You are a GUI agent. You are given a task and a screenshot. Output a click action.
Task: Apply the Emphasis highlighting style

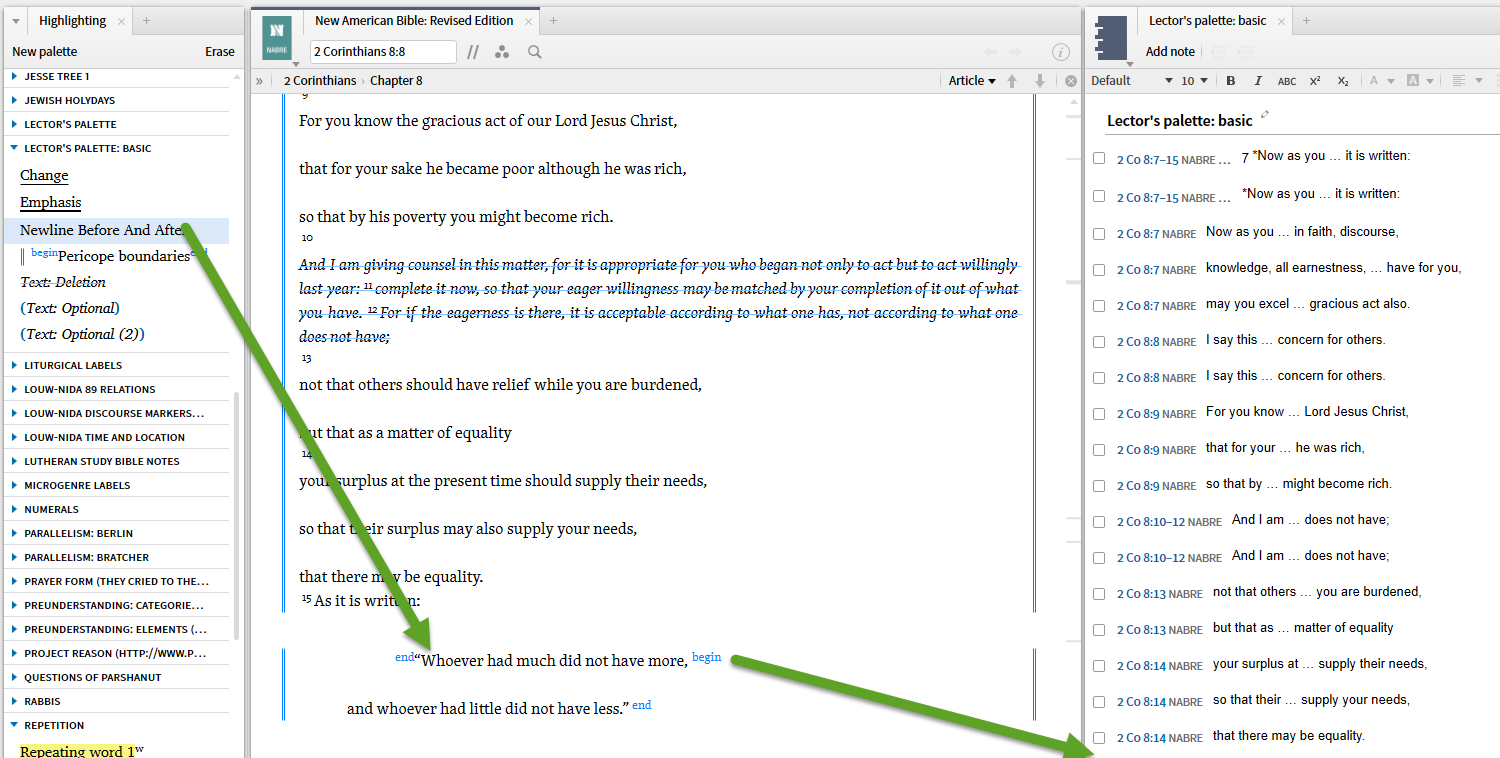[50, 202]
